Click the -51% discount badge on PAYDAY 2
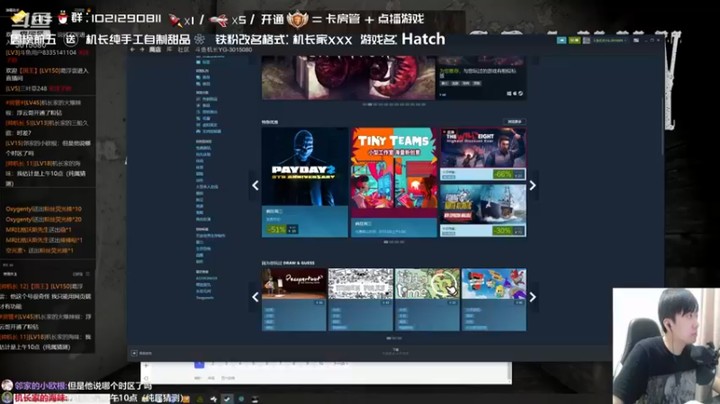The width and height of the screenshot is (720, 404). pos(276,229)
